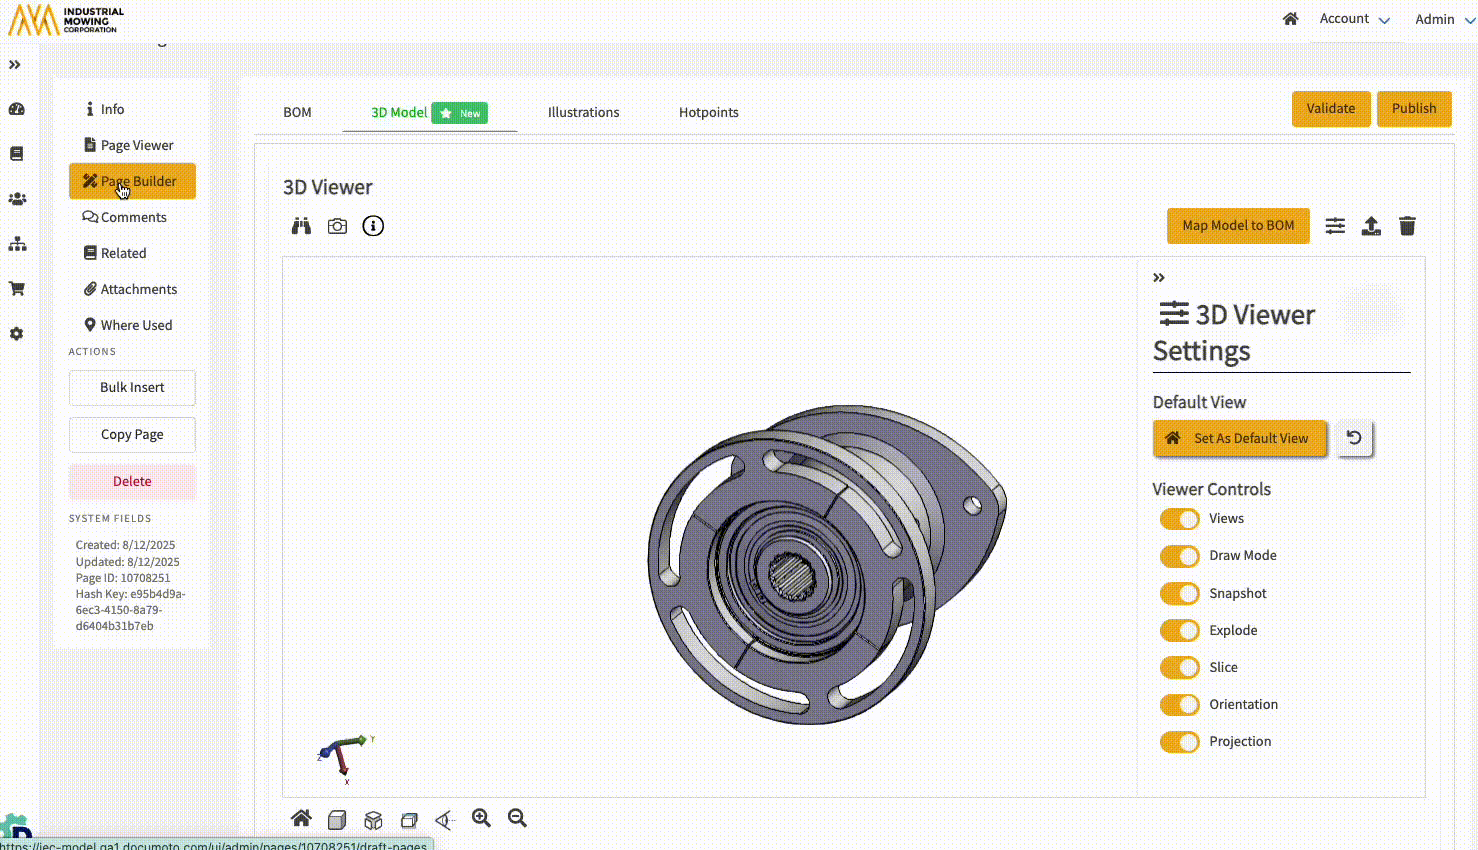The height and width of the screenshot is (850, 1478).
Task: Click the zoom in magnifier icon
Action: pyautogui.click(x=481, y=818)
